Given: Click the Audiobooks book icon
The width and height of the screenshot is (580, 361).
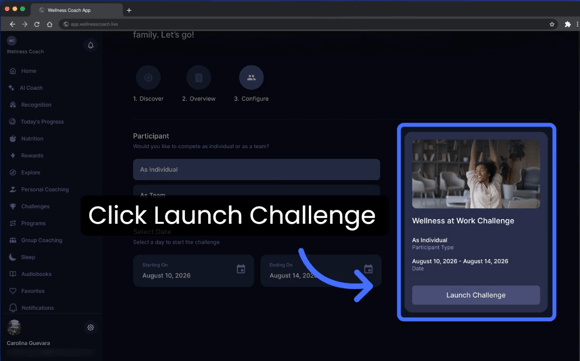Looking at the screenshot, I should coord(13,274).
